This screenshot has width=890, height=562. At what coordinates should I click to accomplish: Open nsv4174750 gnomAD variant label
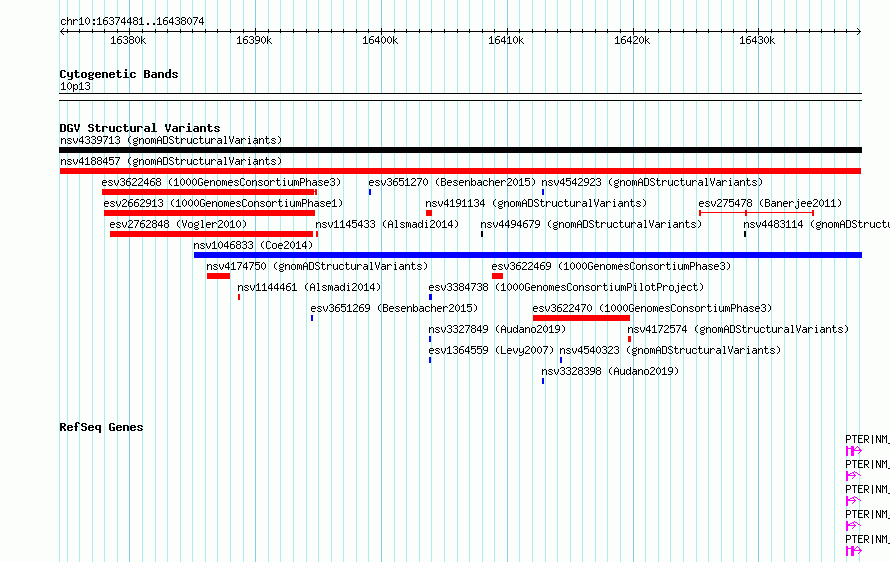[317, 266]
